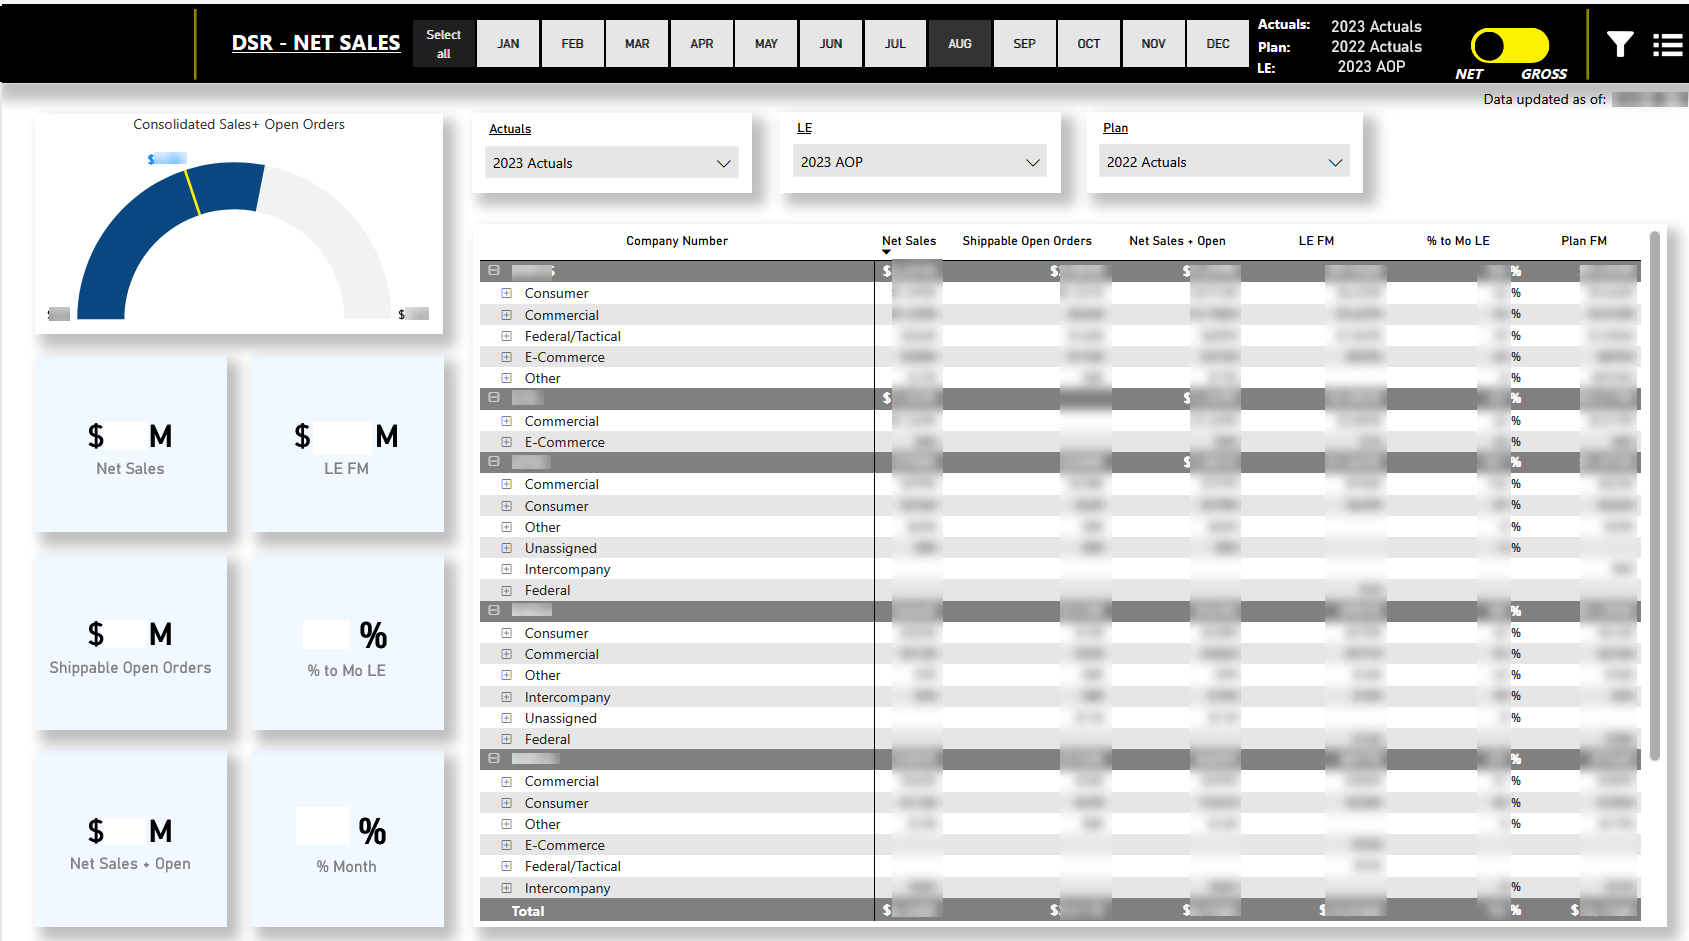This screenshot has height=941, width=1689.
Task: Open the Actuals dropdown showing 2023 Actuals
Action: point(612,163)
